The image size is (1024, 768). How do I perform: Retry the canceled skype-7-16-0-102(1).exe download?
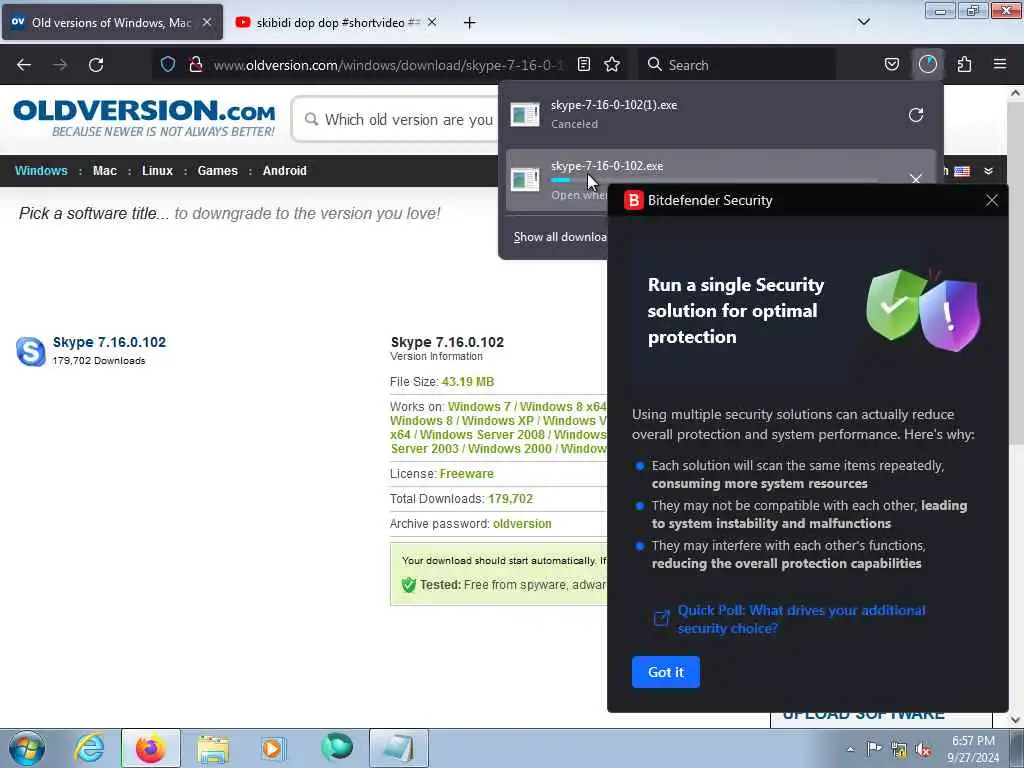tap(916, 115)
